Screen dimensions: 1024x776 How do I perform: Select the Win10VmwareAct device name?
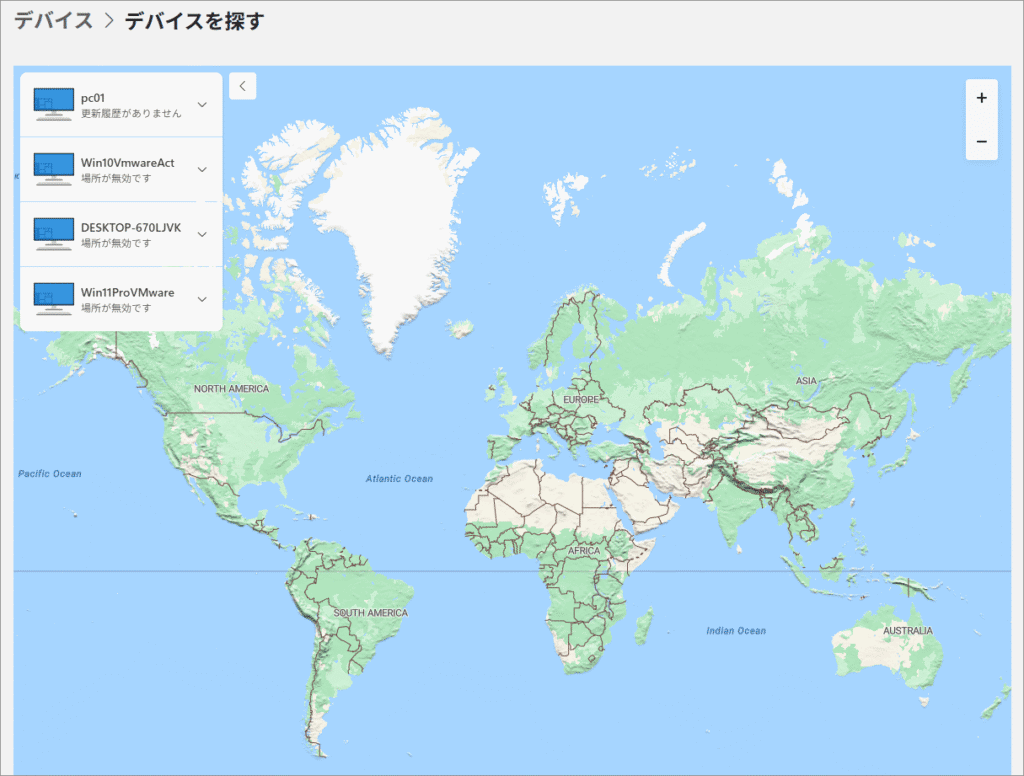tap(128, 162)
